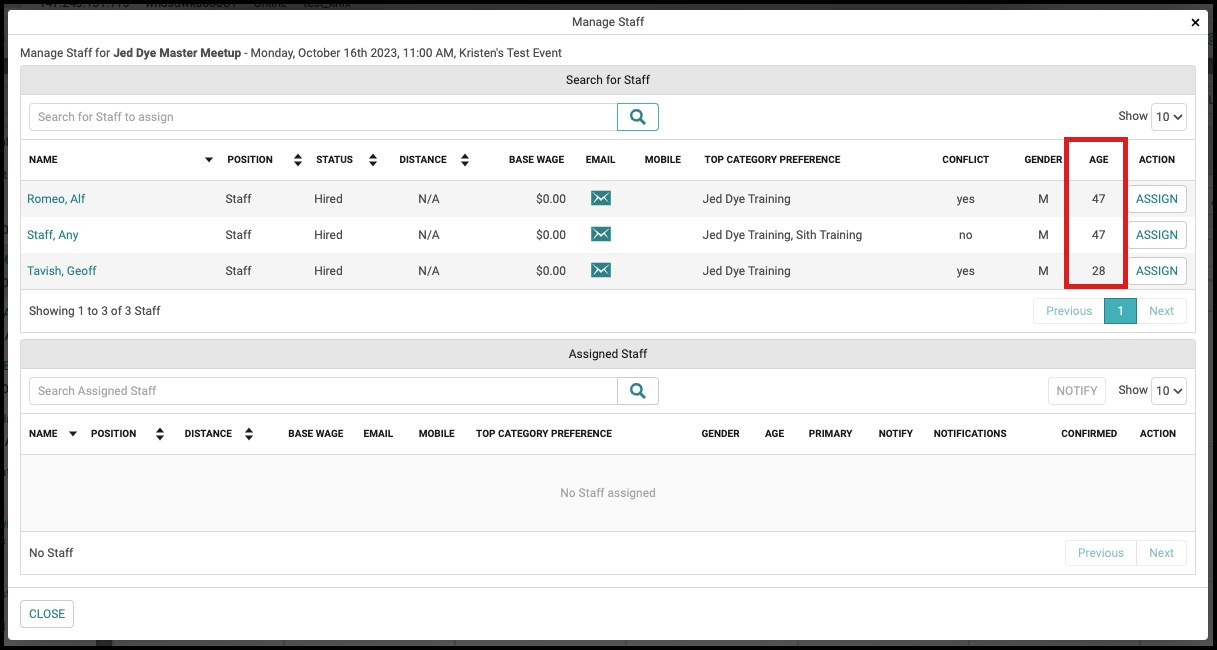Screen dimensions: 1217x650
Task: Click the Confirmed column header
Action: (1089, 434)
